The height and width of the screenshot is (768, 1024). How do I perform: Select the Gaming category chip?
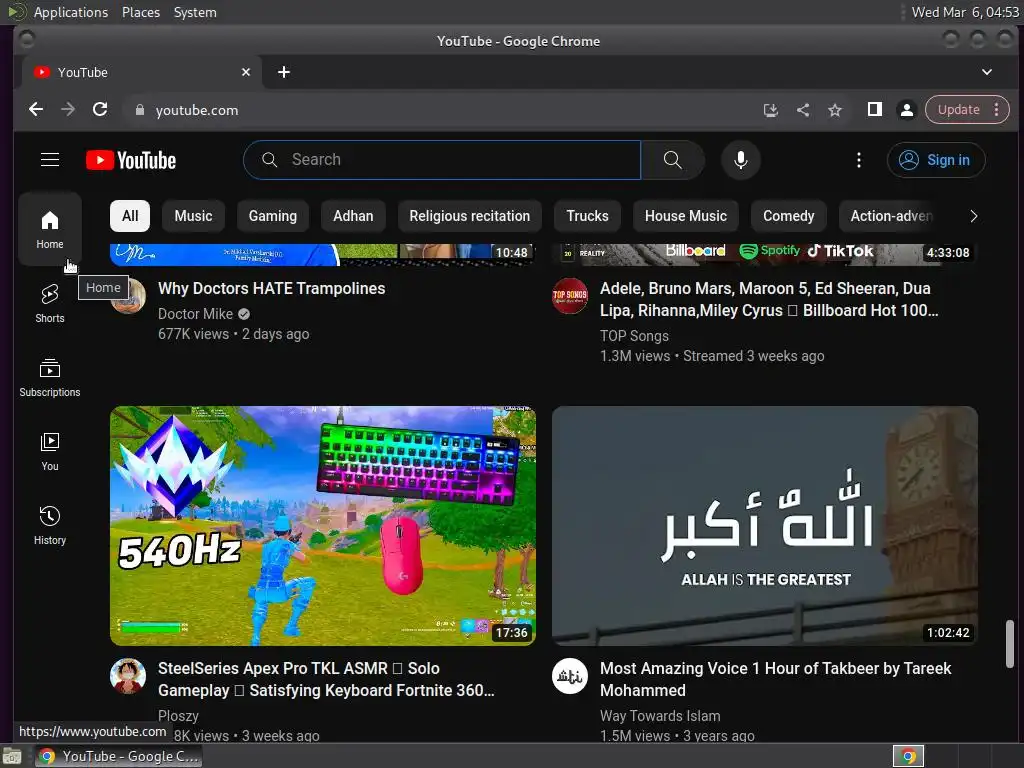272,216
